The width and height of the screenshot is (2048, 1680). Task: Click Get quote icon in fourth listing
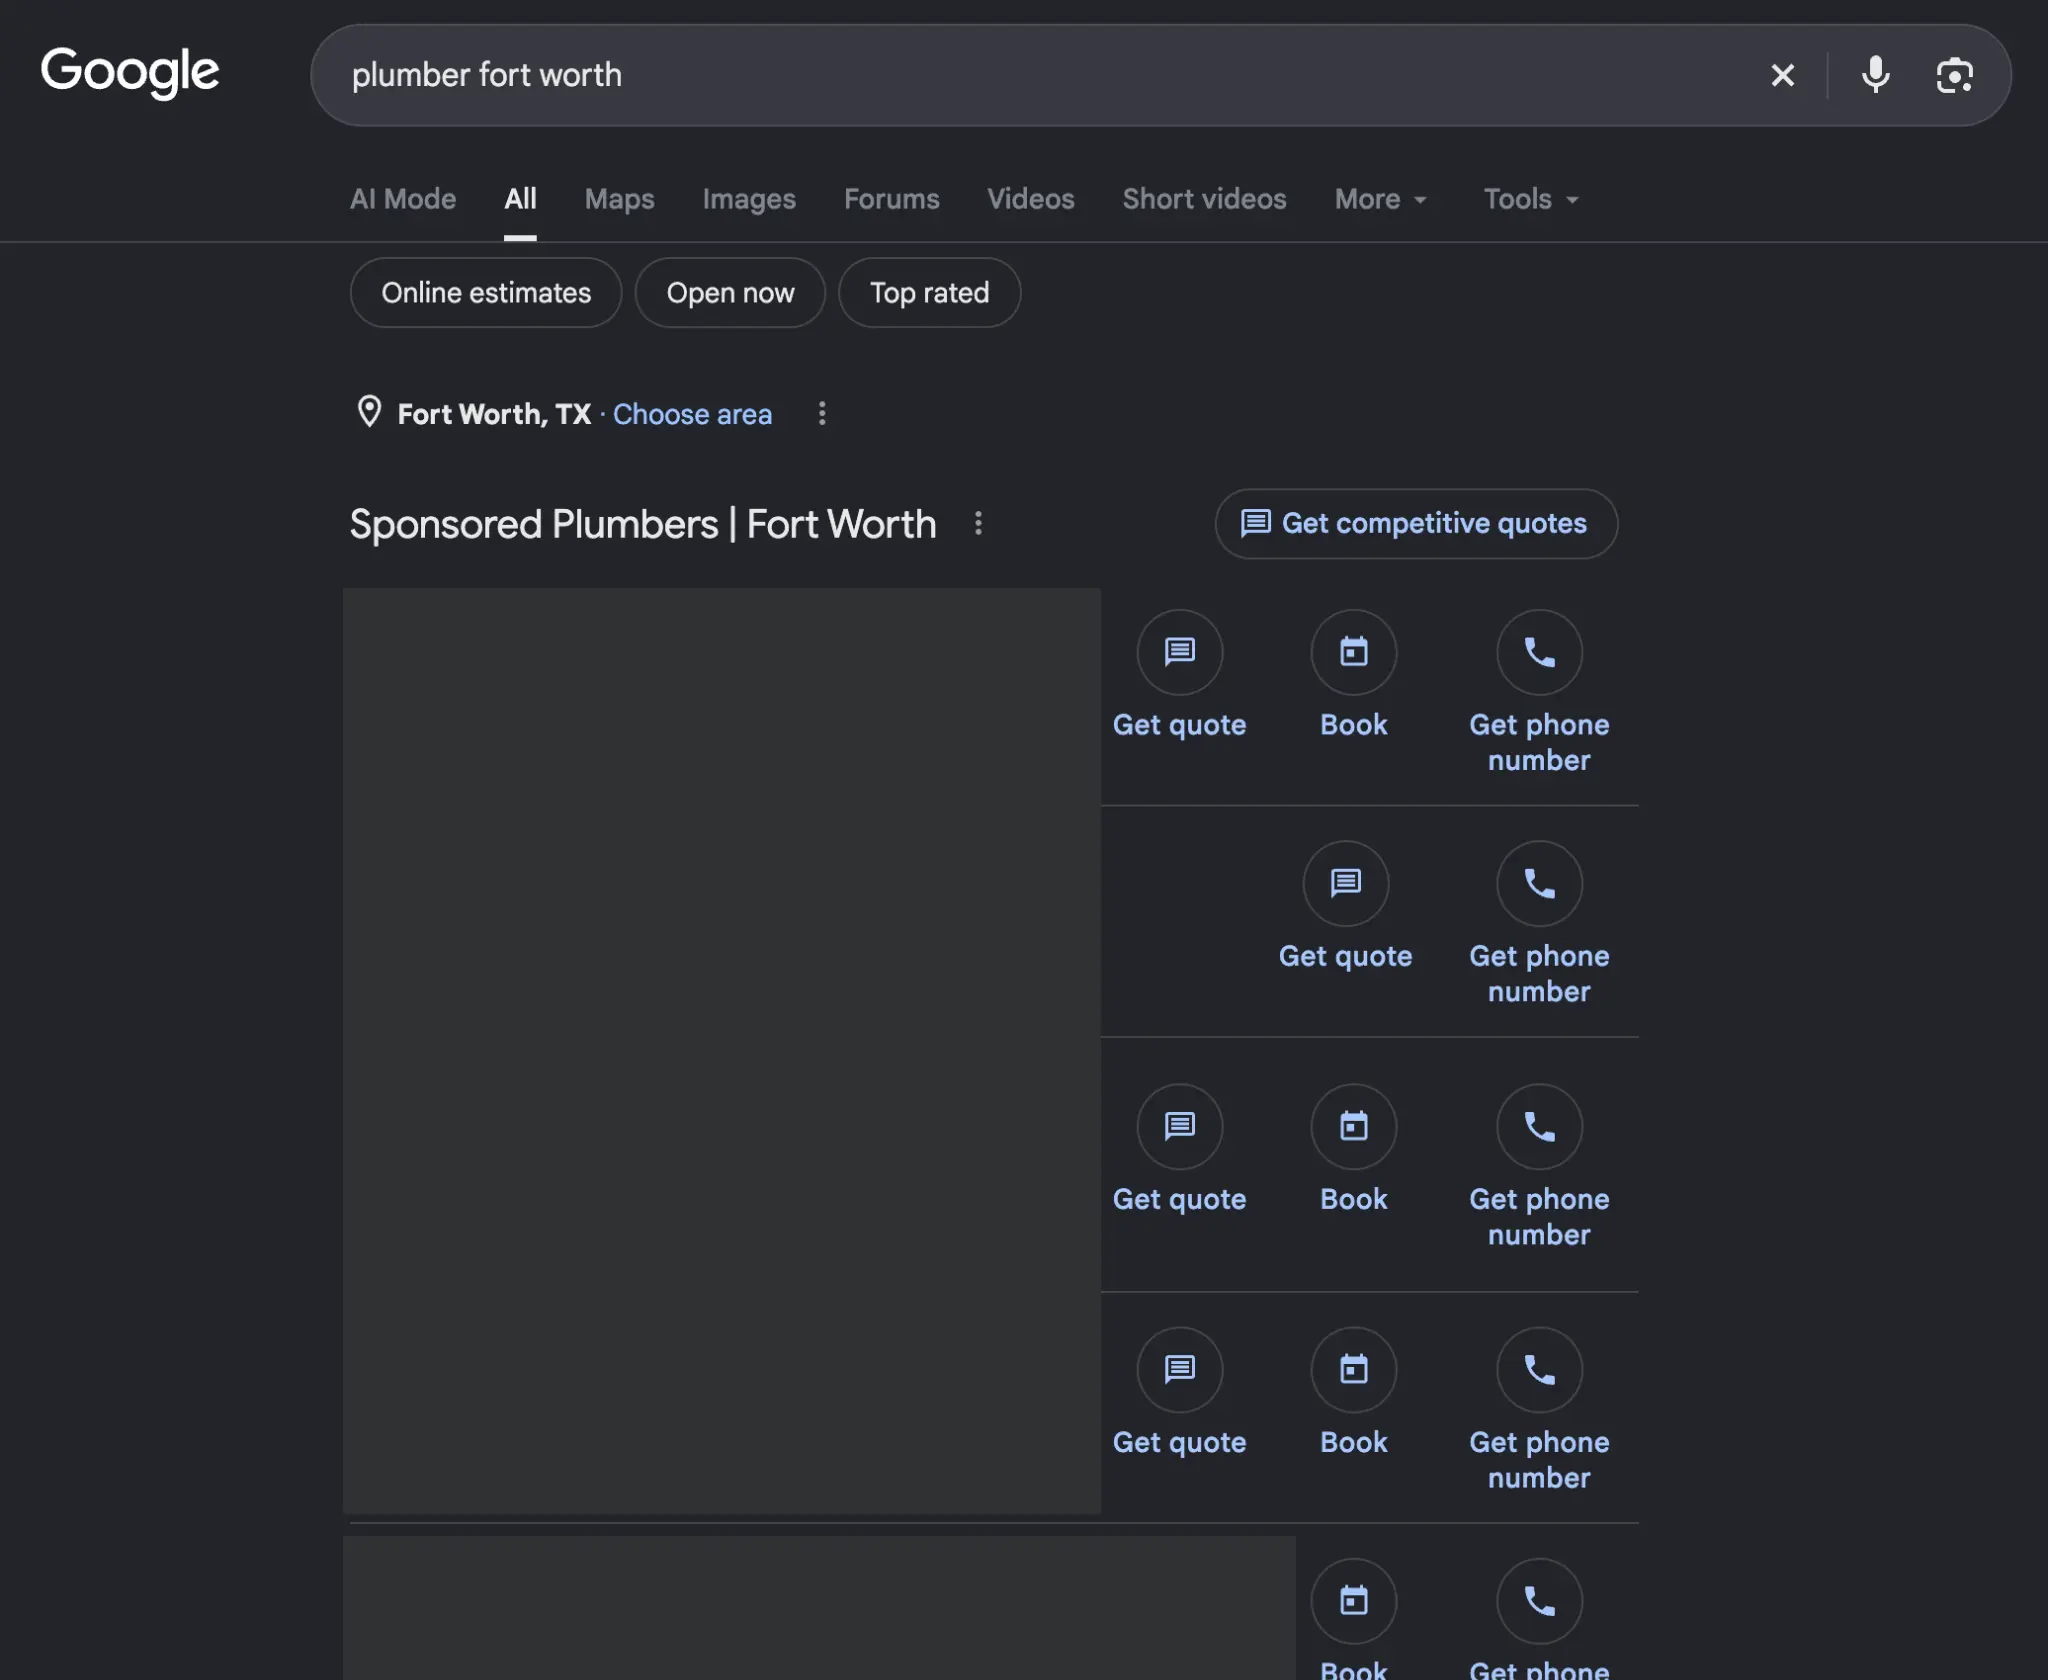(x=1180, y=1369)
